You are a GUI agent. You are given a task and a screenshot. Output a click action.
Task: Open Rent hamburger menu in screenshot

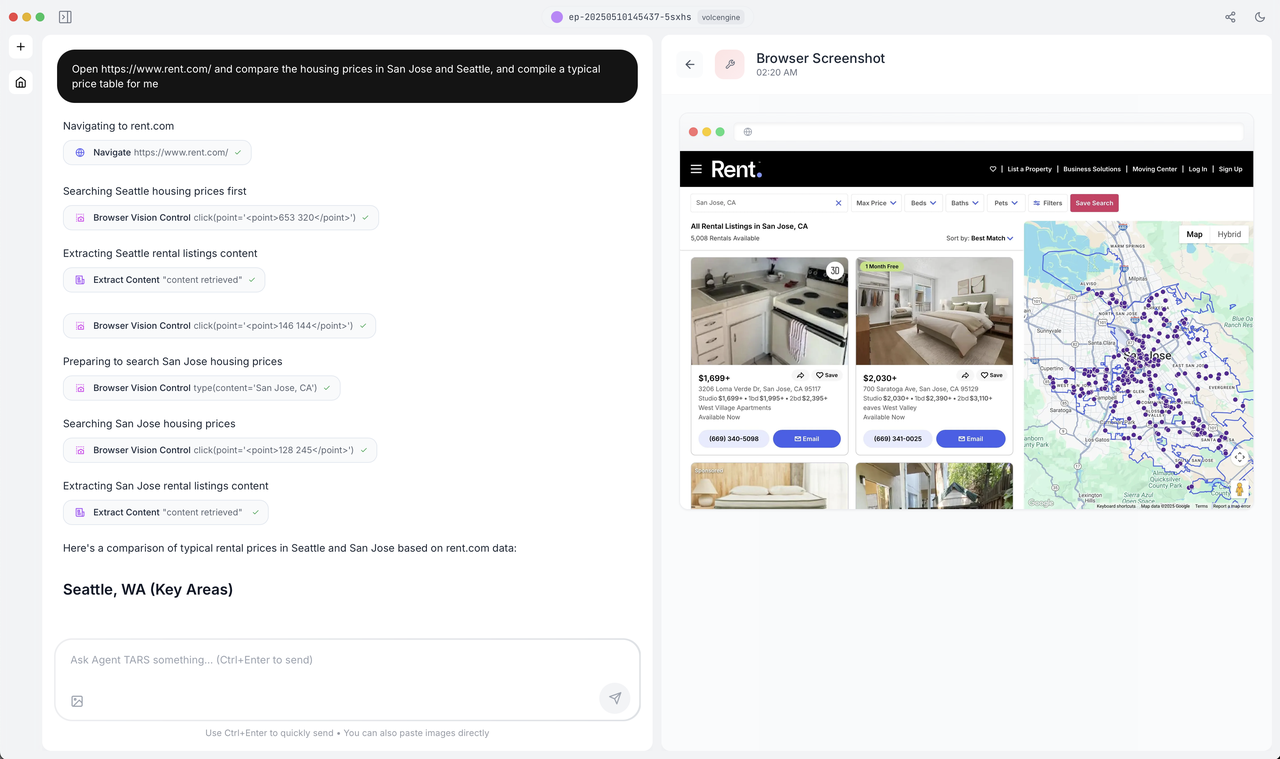(x=696, y=169)
